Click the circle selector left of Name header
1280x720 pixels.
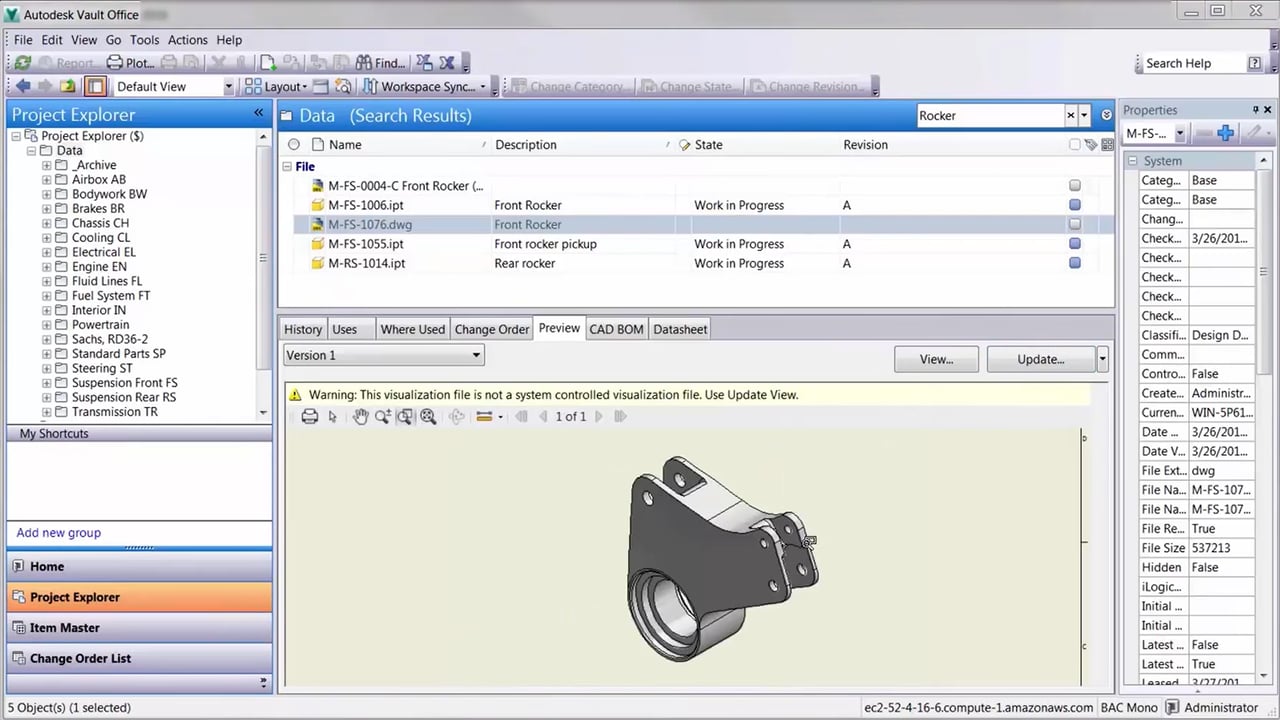[x=294, y=145]
